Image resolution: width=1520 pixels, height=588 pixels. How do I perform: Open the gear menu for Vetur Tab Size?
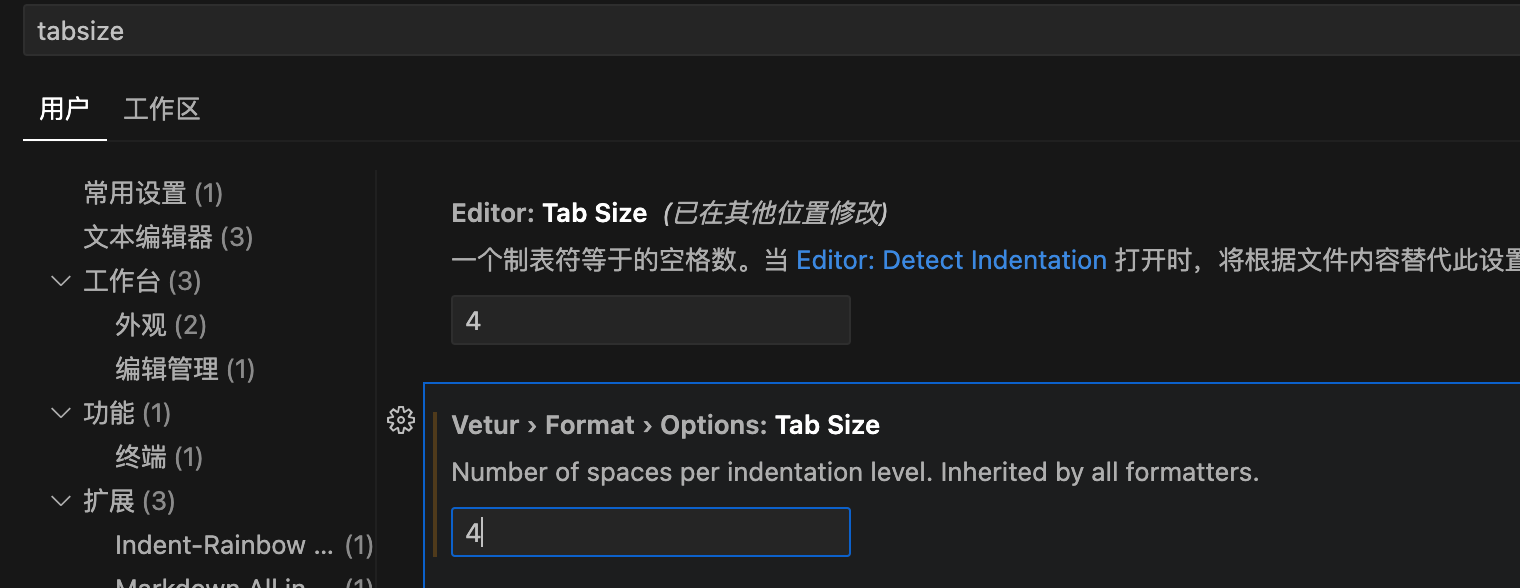click(x=400, y=421)
